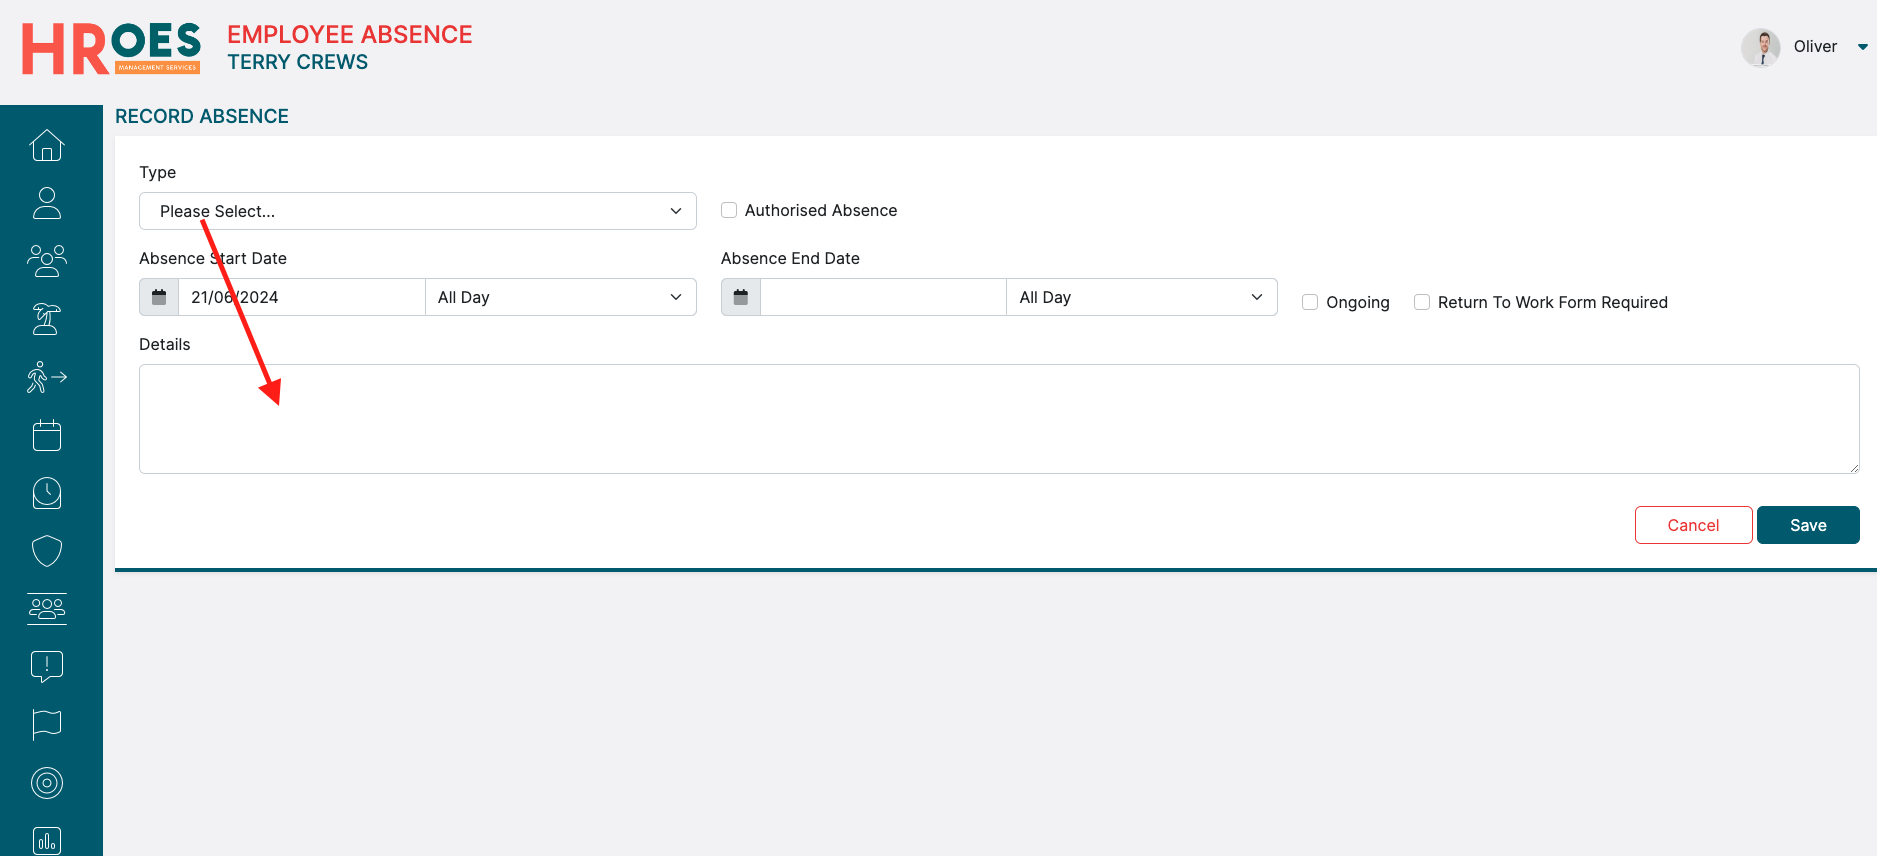Click the Details text area

pyautogui.click(x=998, y=419)
